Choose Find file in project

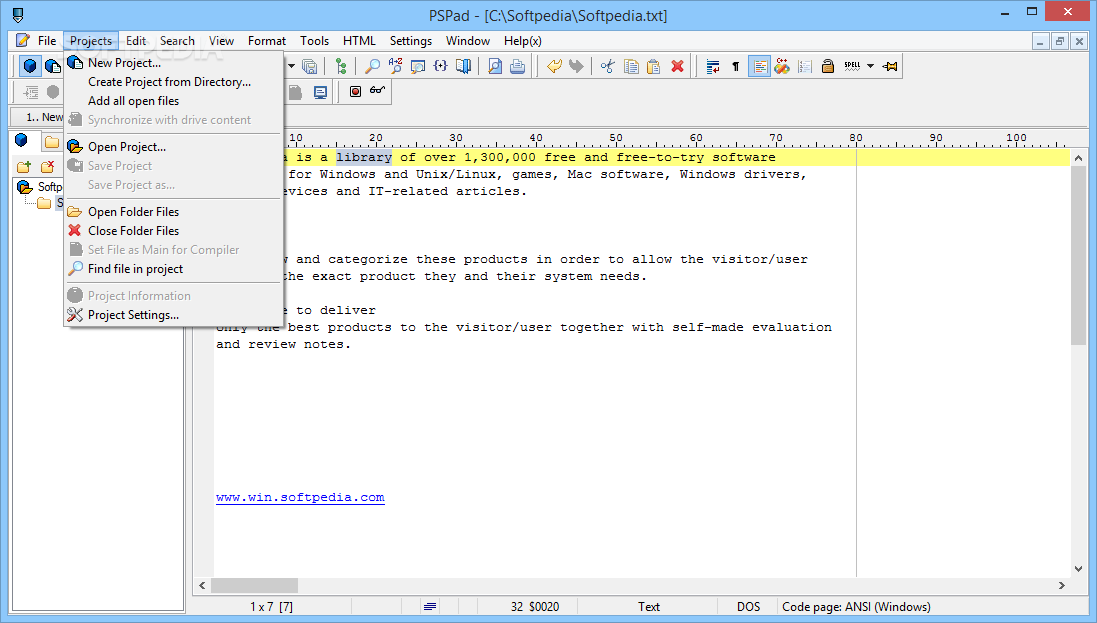[174, 269]
